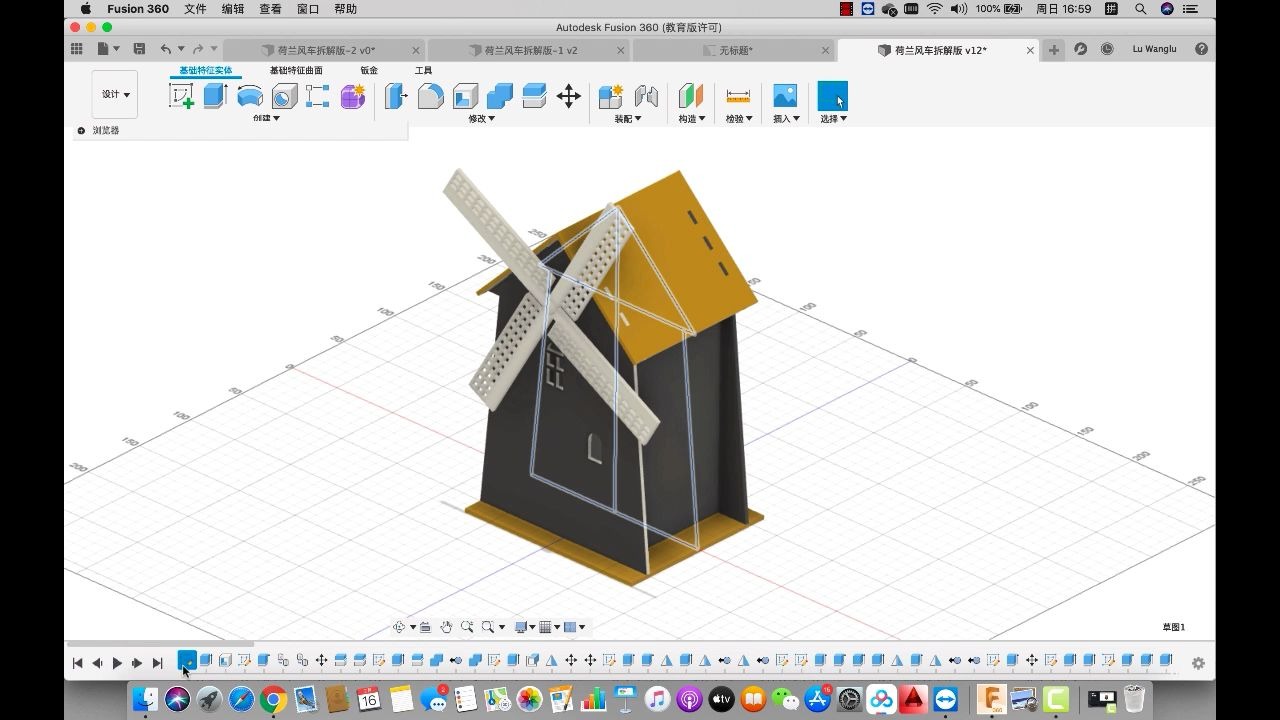This screenshot has width=1280, height=720.
Task: Open the Display Settings dropdown
Action: pos(524,627)
